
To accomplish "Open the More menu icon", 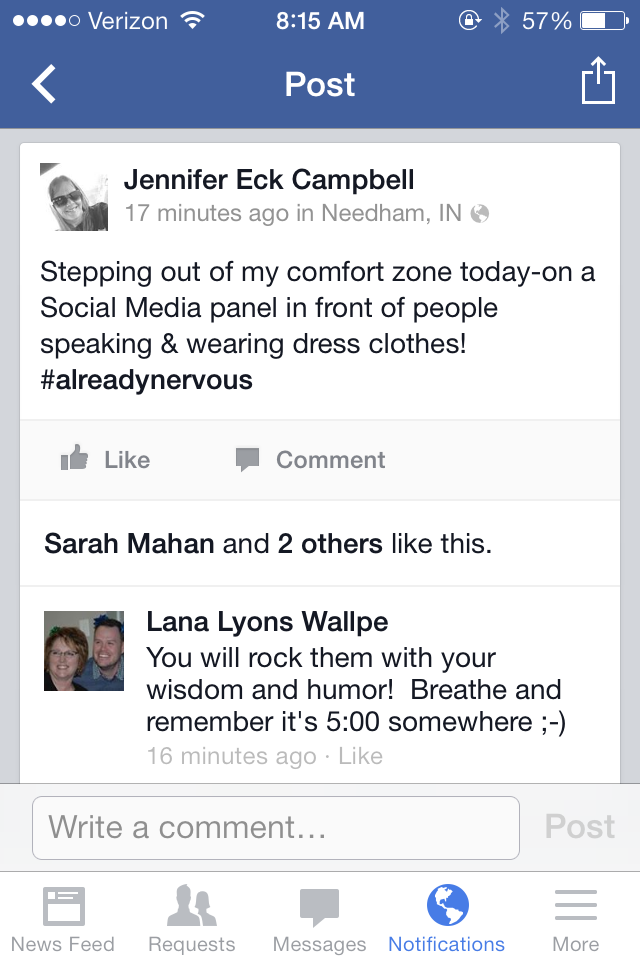I will 576,905.
